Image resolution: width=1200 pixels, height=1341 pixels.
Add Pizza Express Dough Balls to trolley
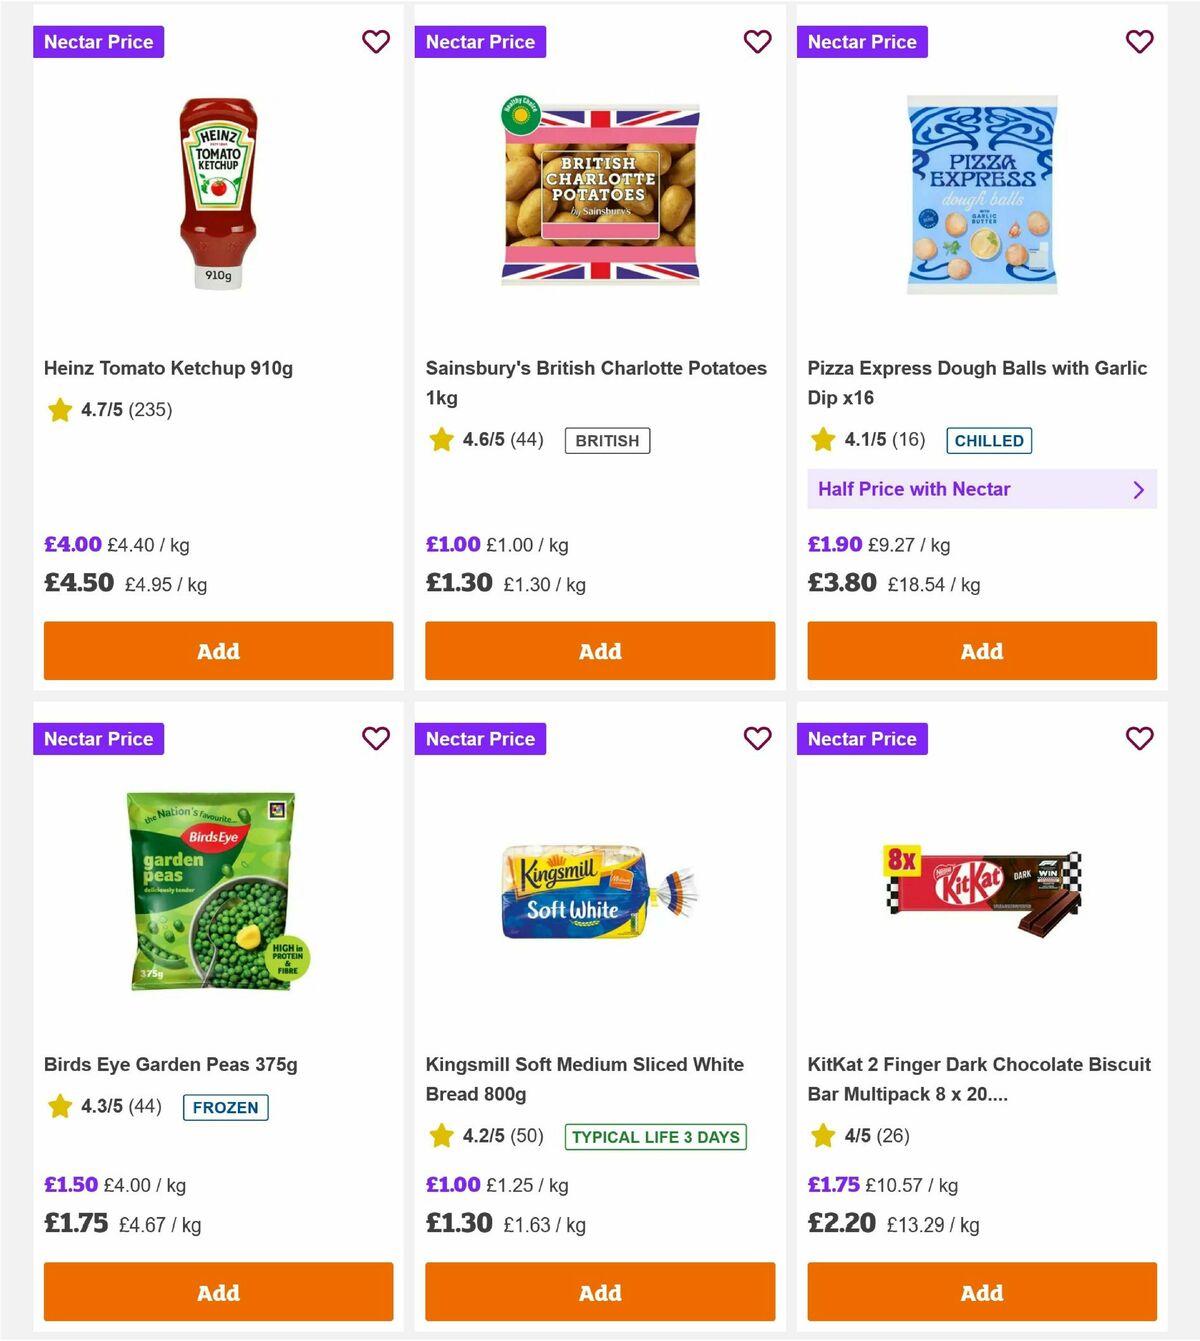click(981, 651)
